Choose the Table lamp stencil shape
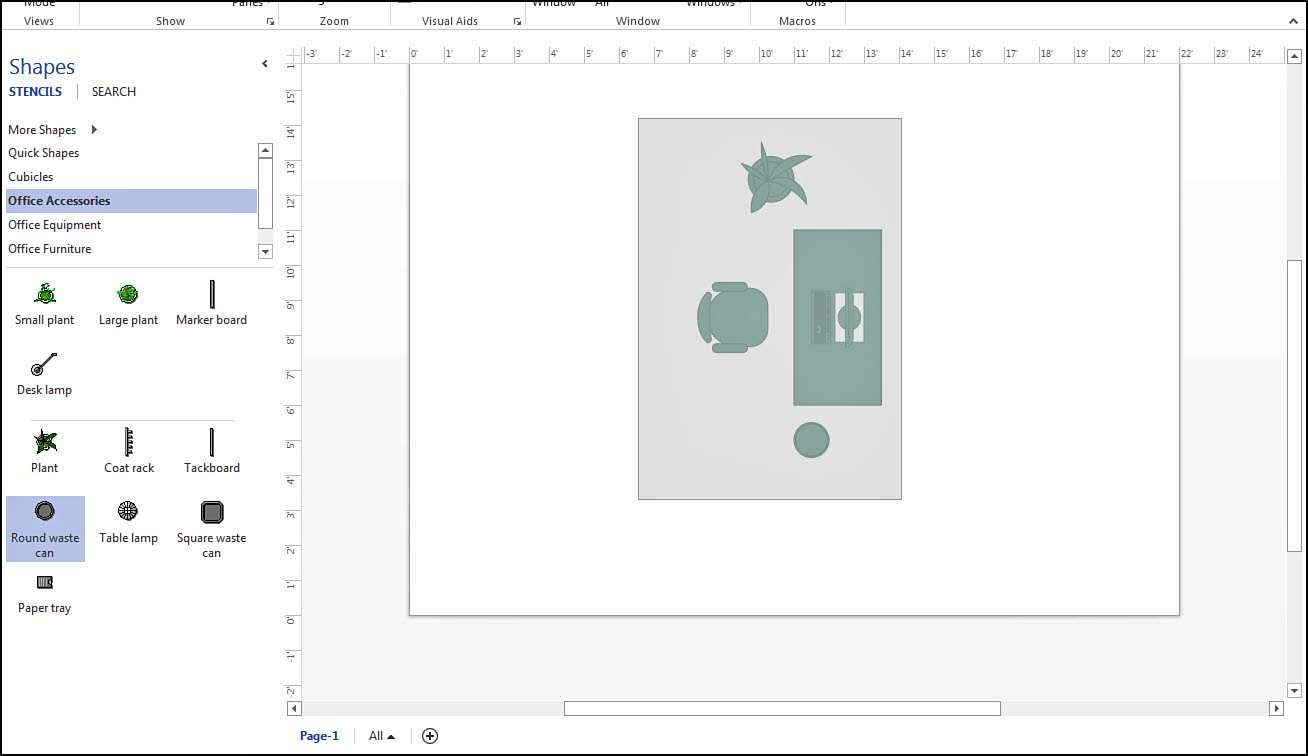 (x=128, y=523)
